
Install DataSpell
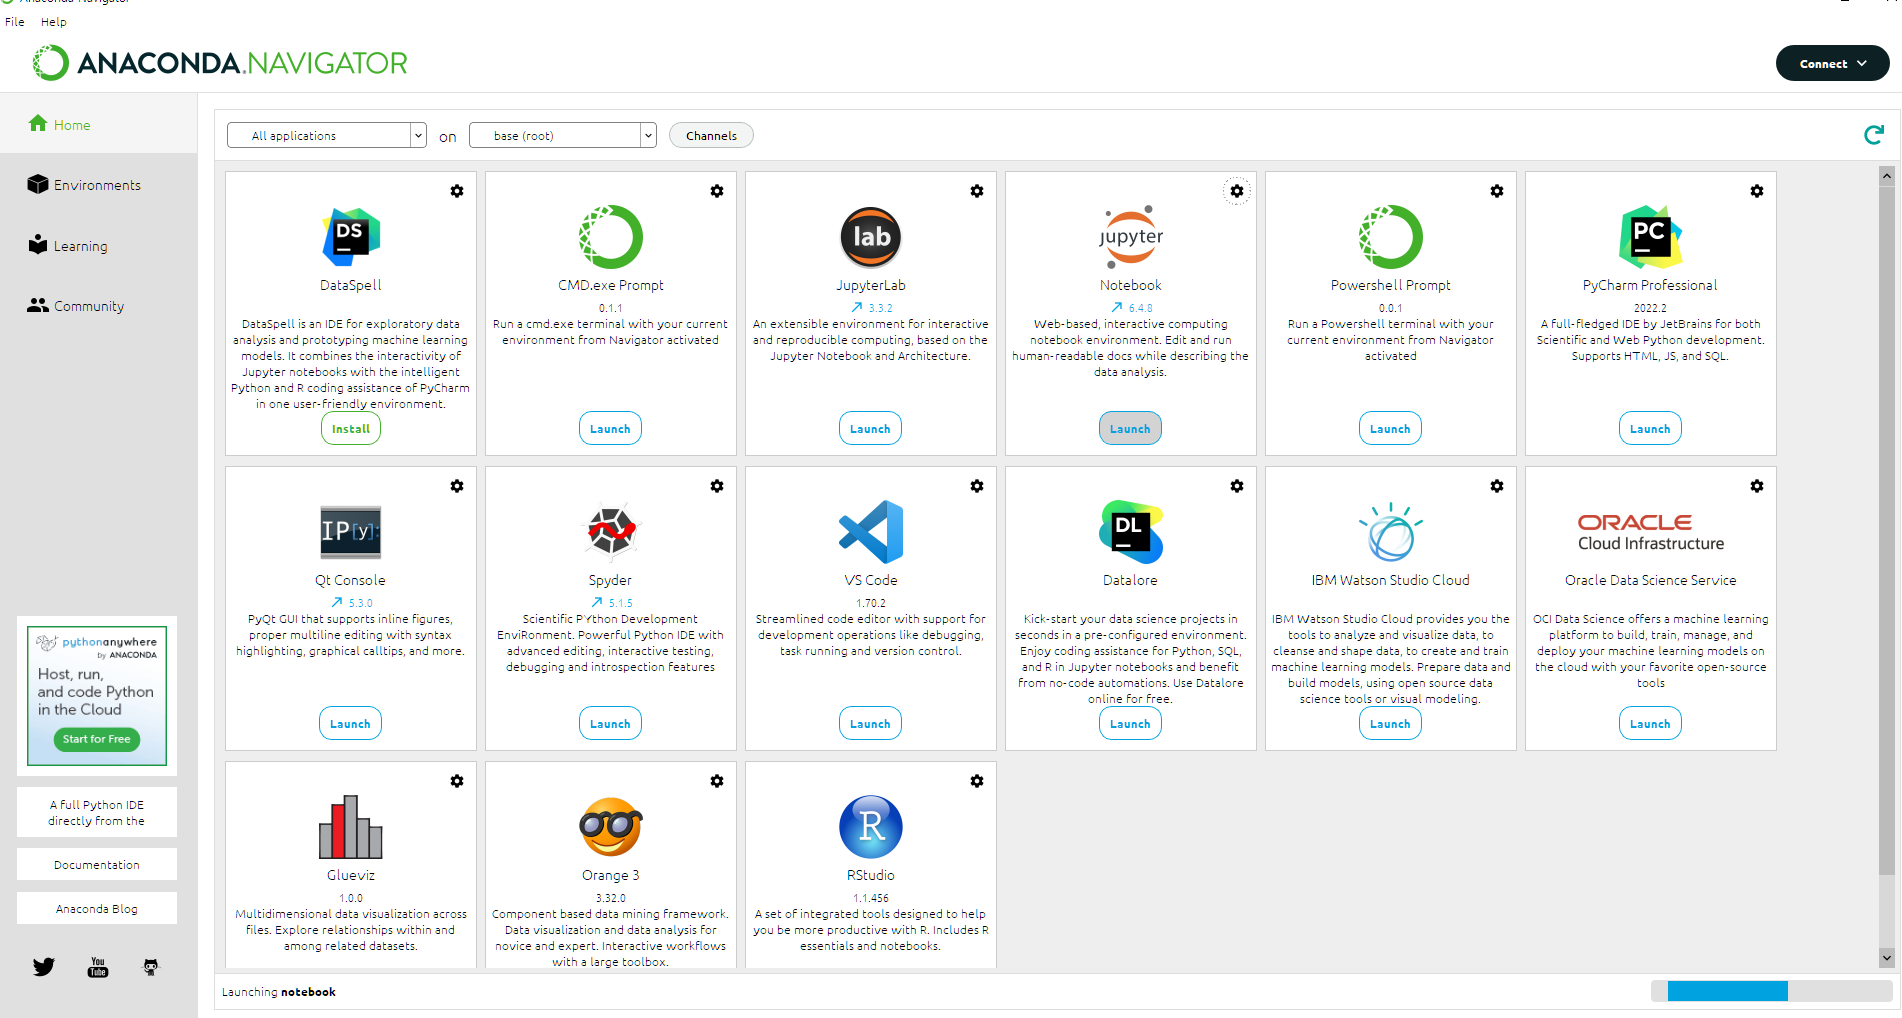coord(351,429)
